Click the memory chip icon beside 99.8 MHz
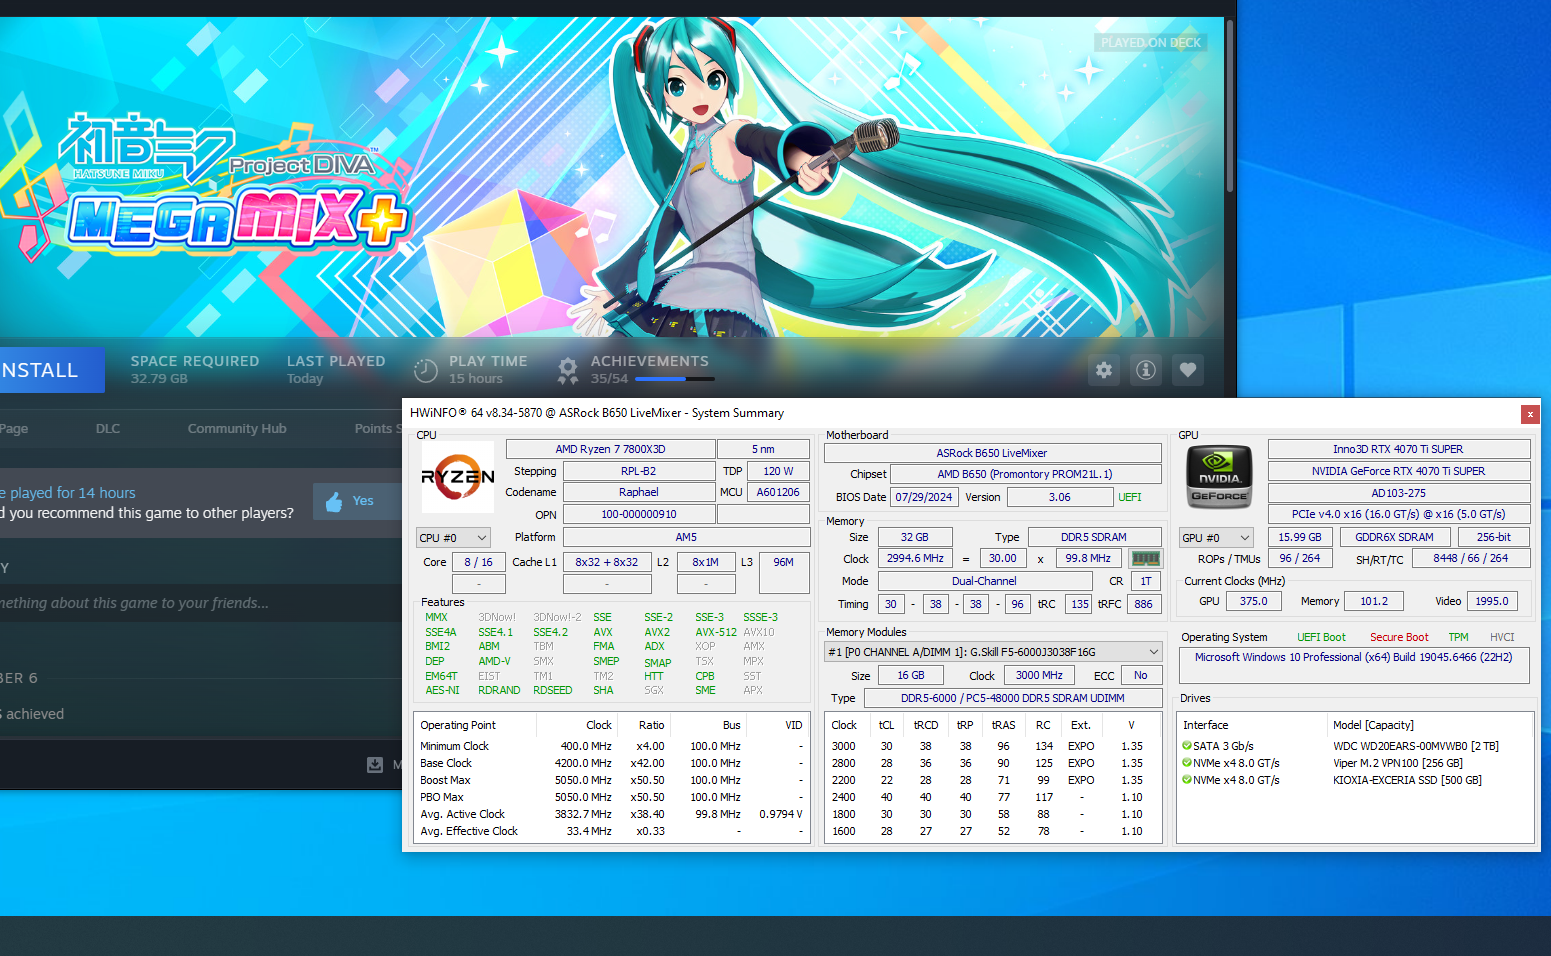 1146,558
